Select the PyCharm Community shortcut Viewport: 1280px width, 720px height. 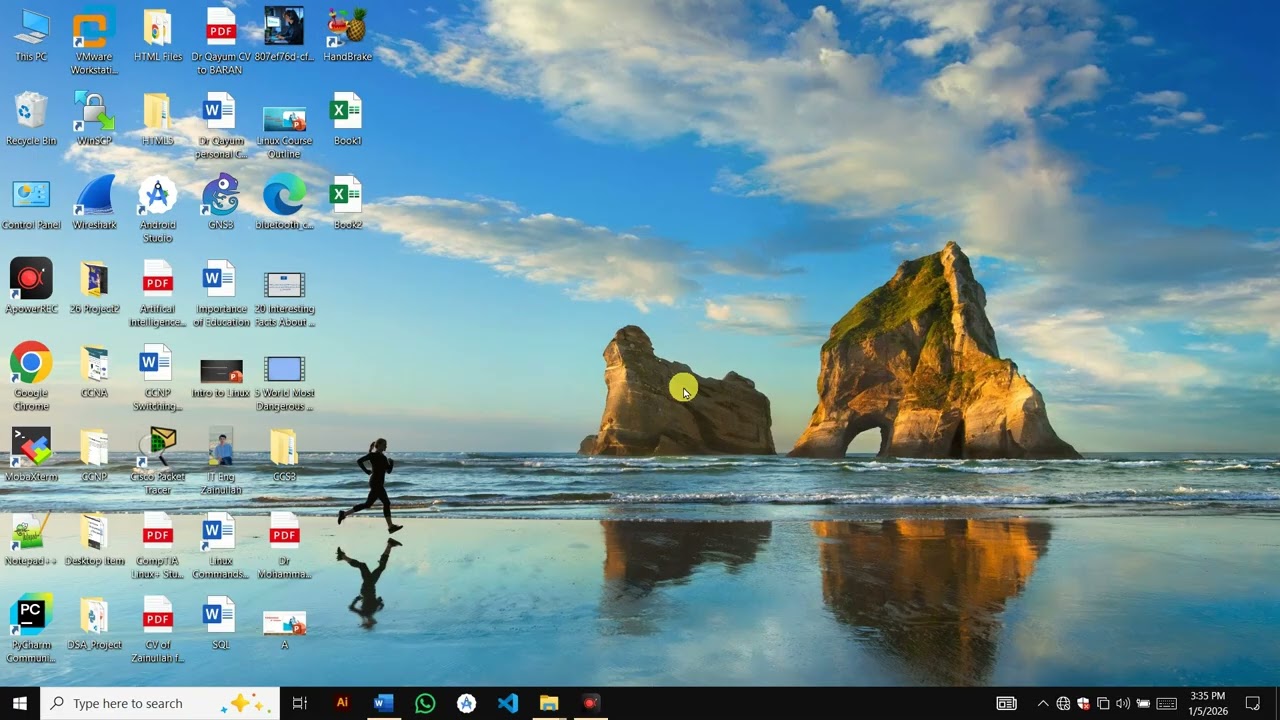(31, 630)
